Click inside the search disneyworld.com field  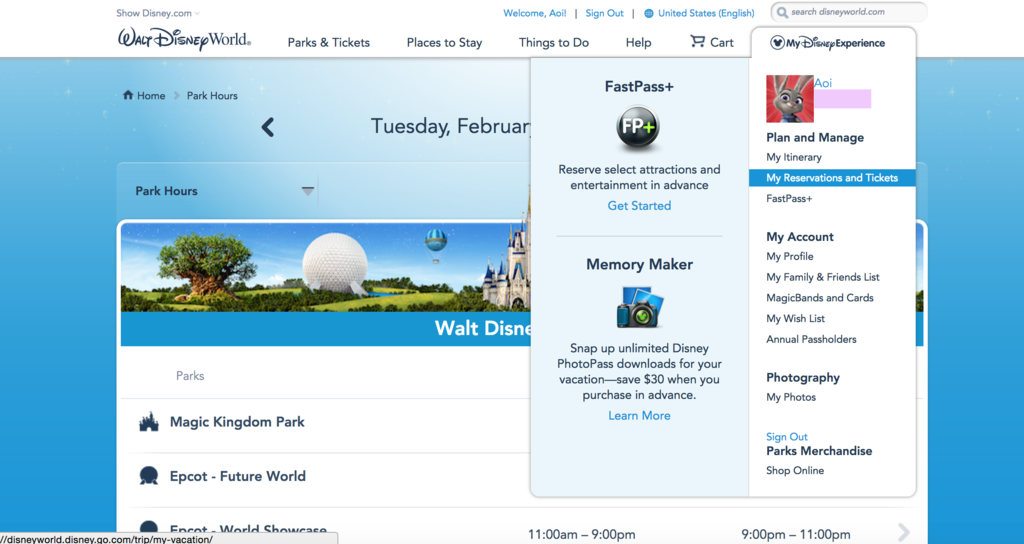(x=849, y=12)
